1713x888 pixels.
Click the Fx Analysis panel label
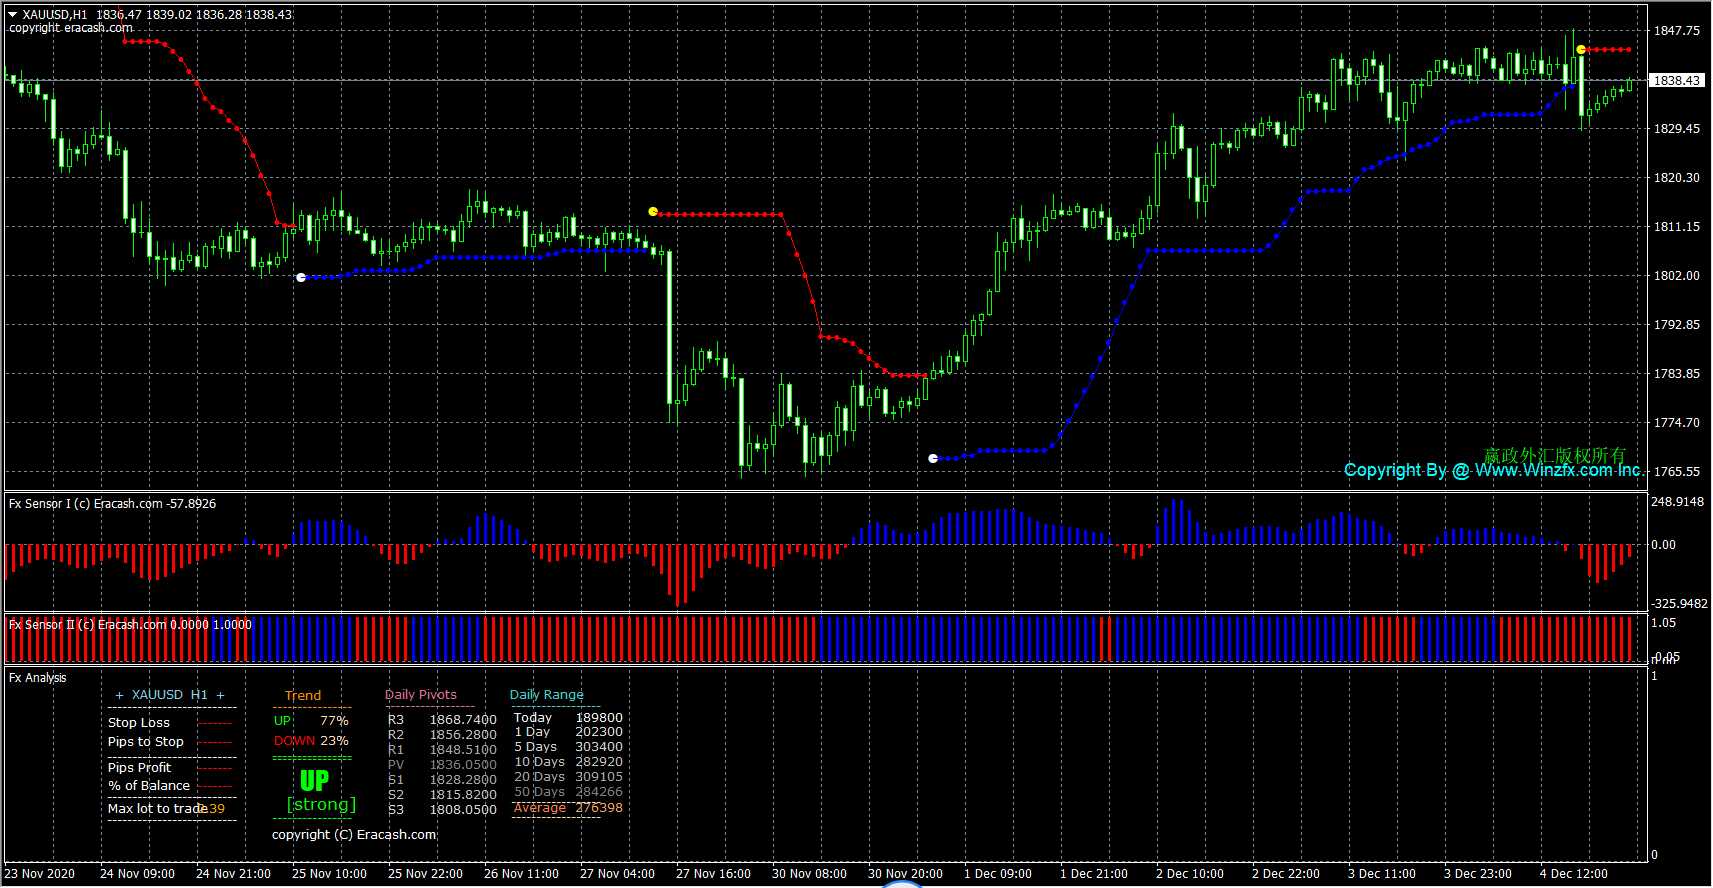coord(38,677)
